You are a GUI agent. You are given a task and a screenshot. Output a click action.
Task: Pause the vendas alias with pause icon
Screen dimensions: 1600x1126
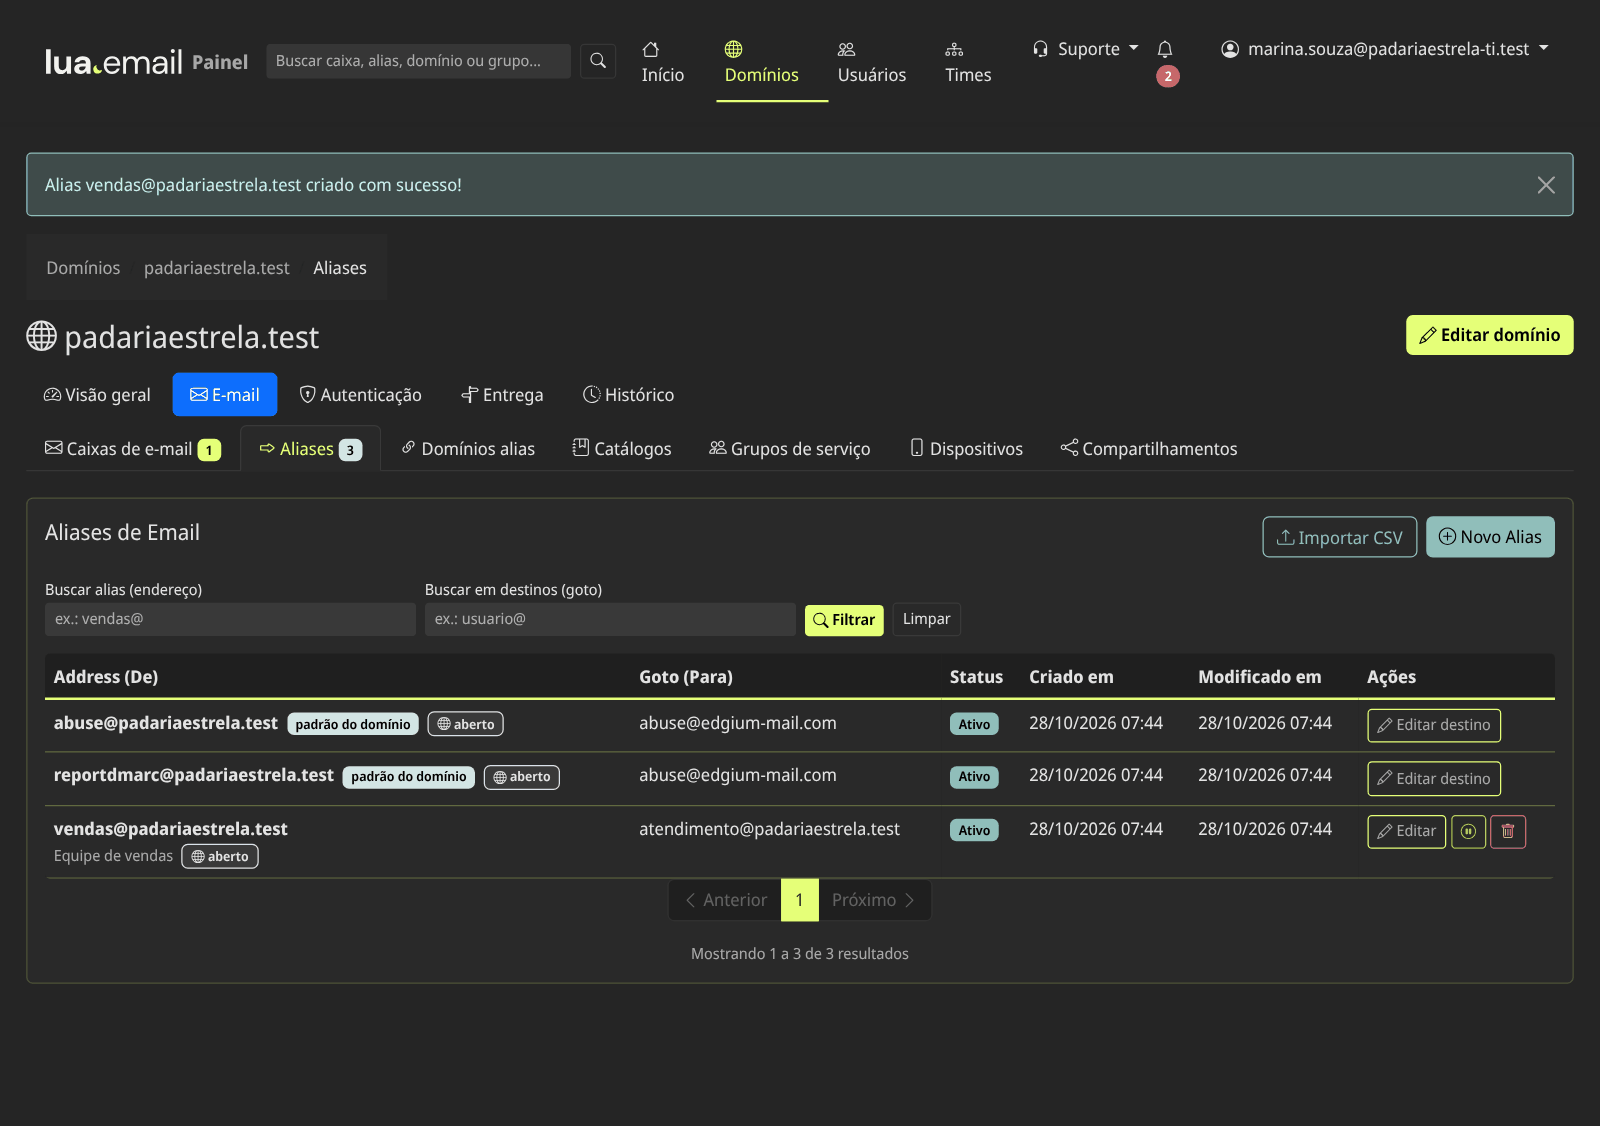coord(1468,832)
